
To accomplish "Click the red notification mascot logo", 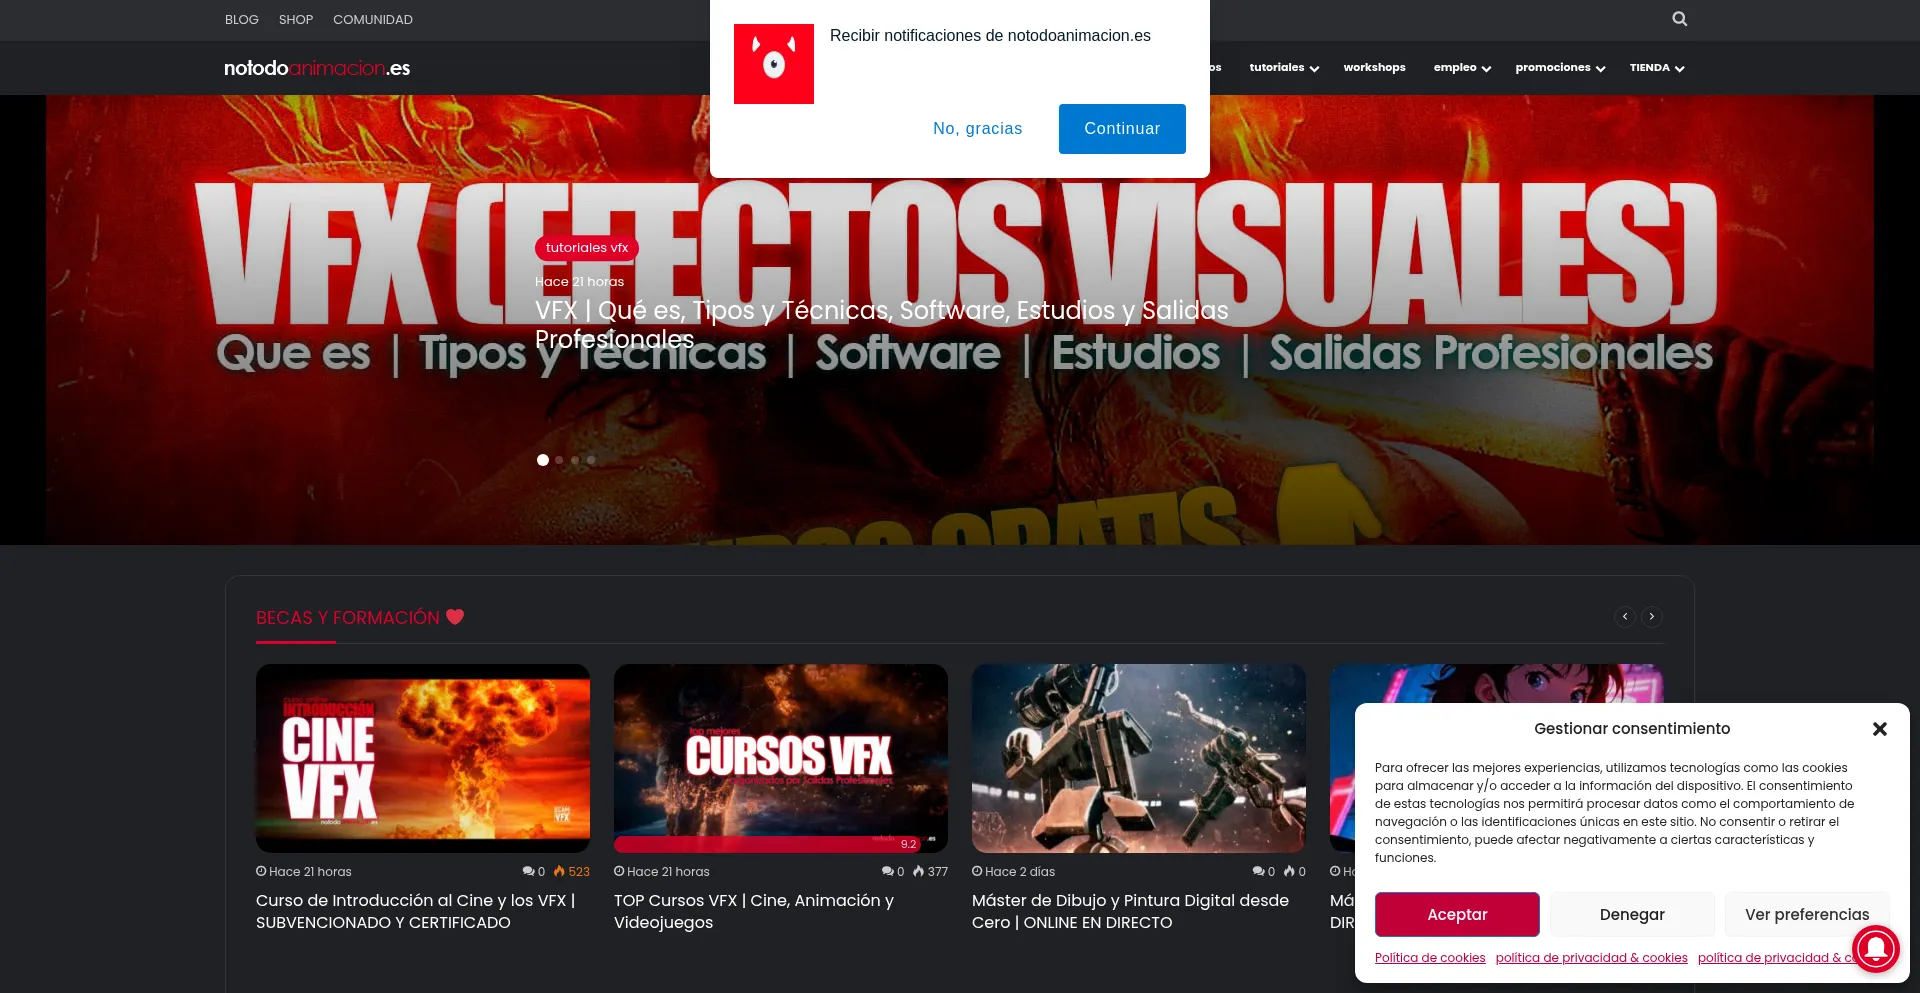I will pos(774,64).
